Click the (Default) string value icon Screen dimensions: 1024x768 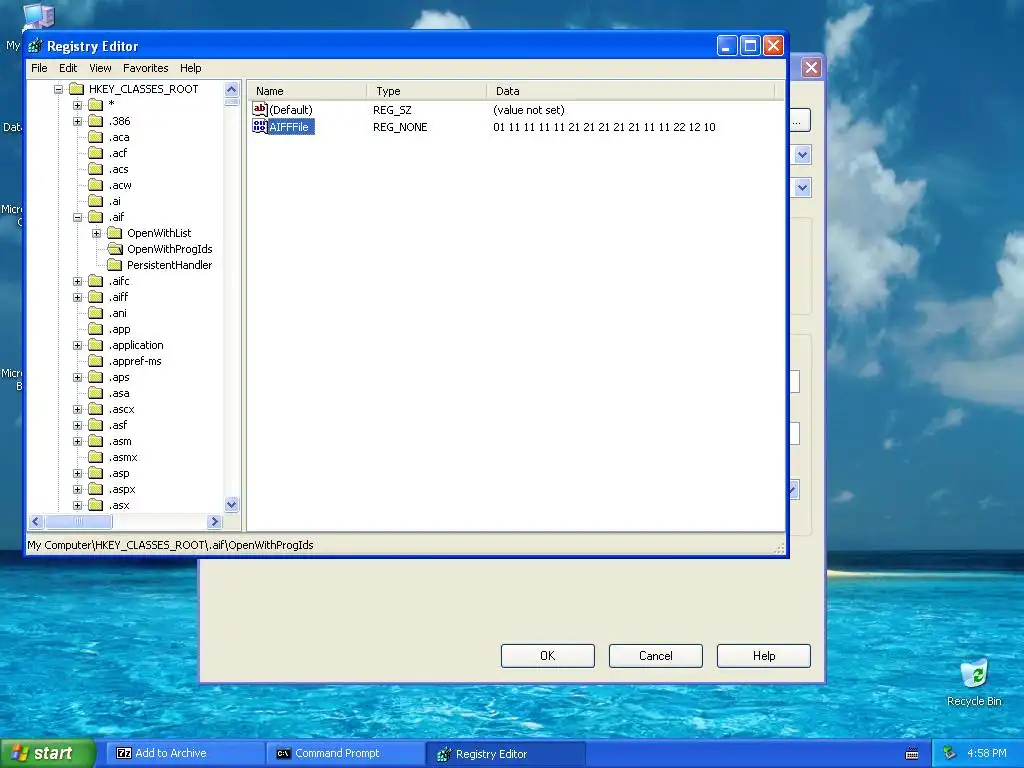[260, 109]
